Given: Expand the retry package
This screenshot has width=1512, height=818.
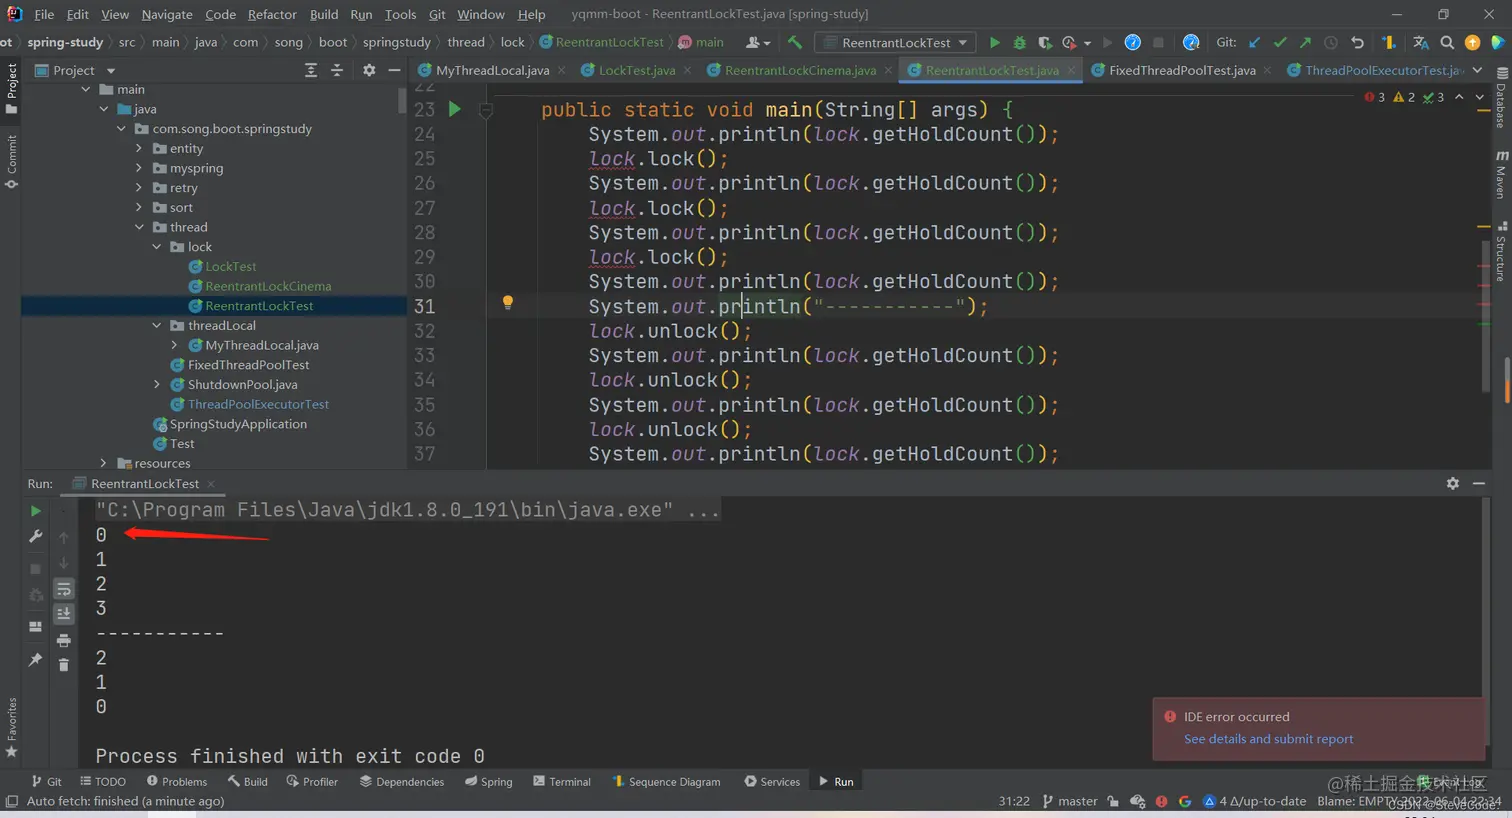Looking at the screenshot, I should coord(139,188).
